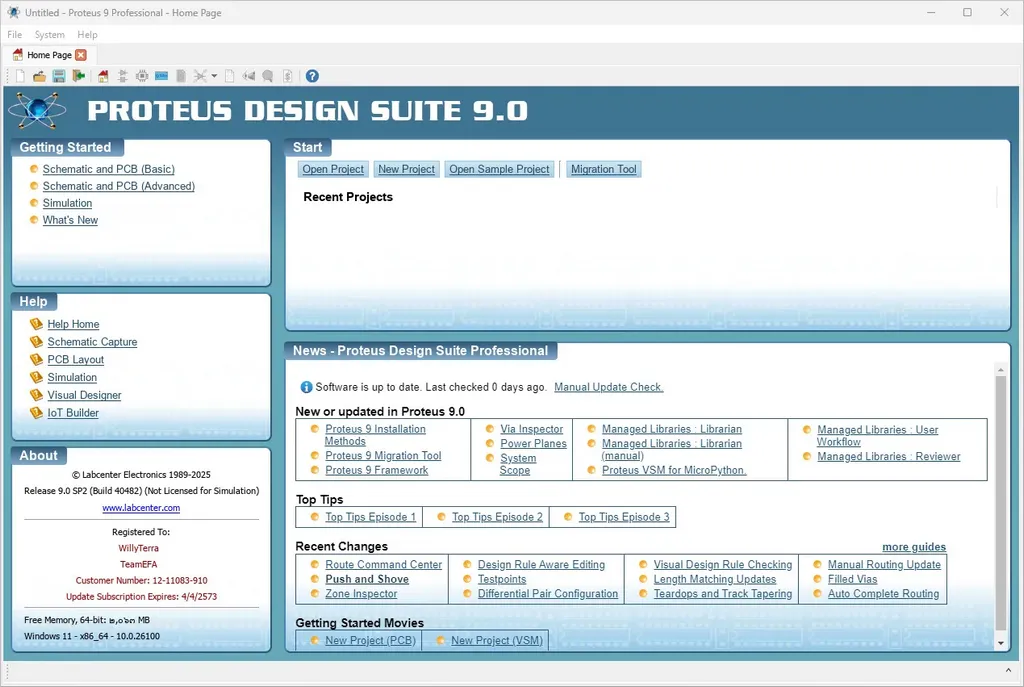1024x687 pixels.
Task: Click Open Sample Project button
Action: click(499, 169)
